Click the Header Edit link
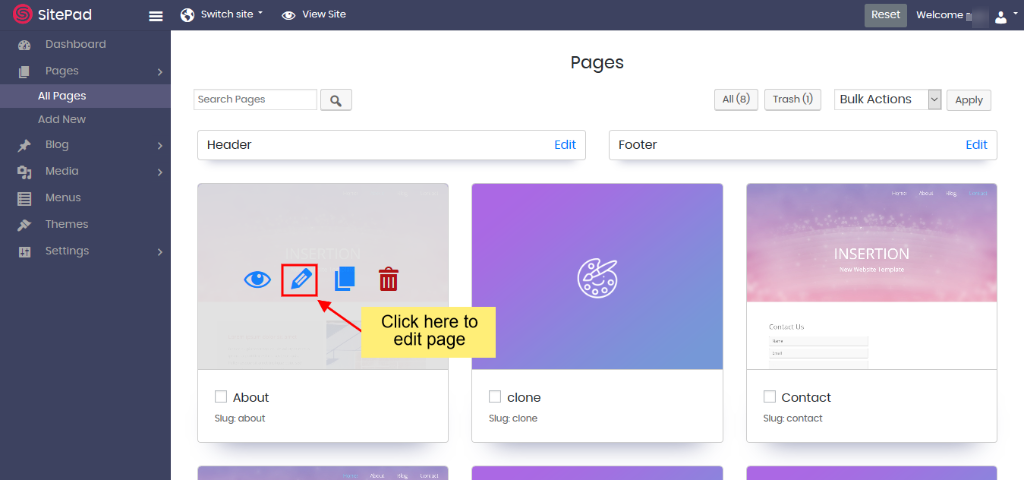The image size is (1024, 480). pos(565,145)
